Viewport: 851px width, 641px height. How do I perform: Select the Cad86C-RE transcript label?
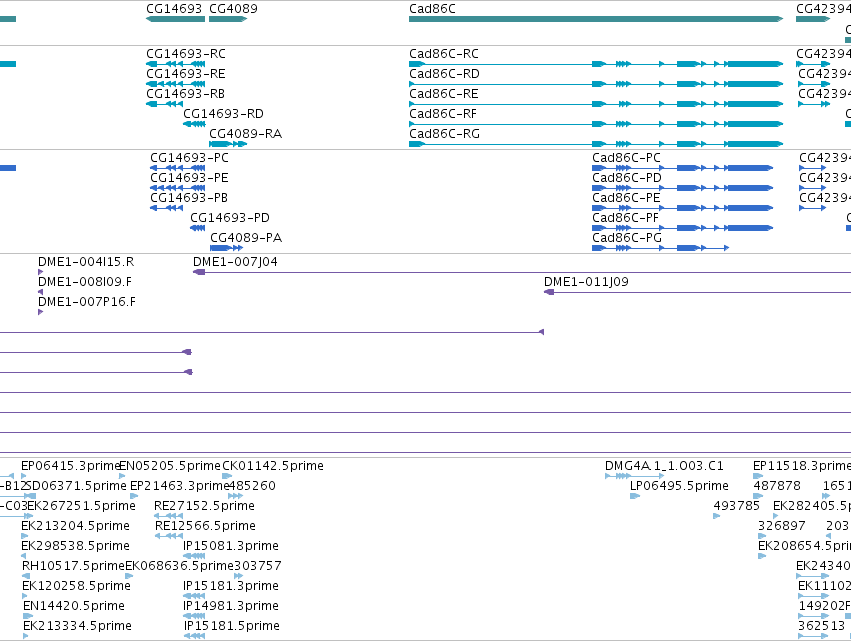[x=444, y=94]
